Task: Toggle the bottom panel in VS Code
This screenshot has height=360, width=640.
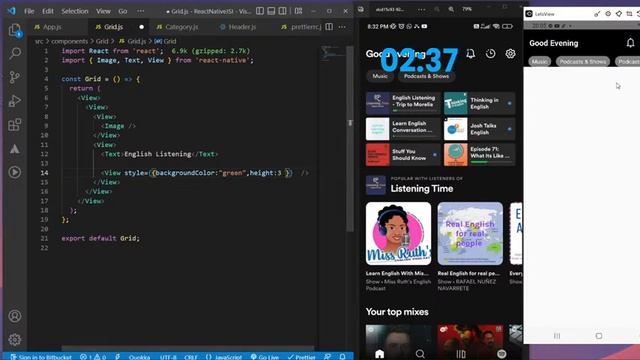Action: click(x=271, y=11)
